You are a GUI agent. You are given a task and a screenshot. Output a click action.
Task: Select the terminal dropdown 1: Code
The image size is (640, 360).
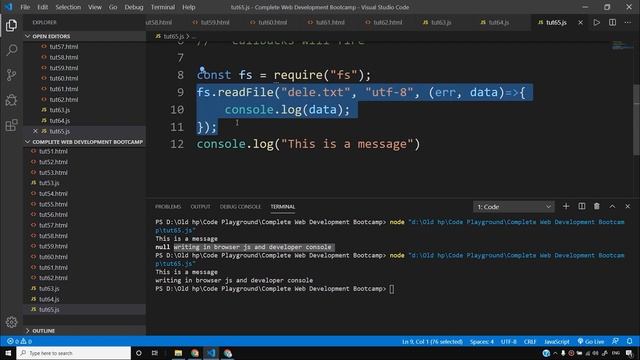point(514,207)
